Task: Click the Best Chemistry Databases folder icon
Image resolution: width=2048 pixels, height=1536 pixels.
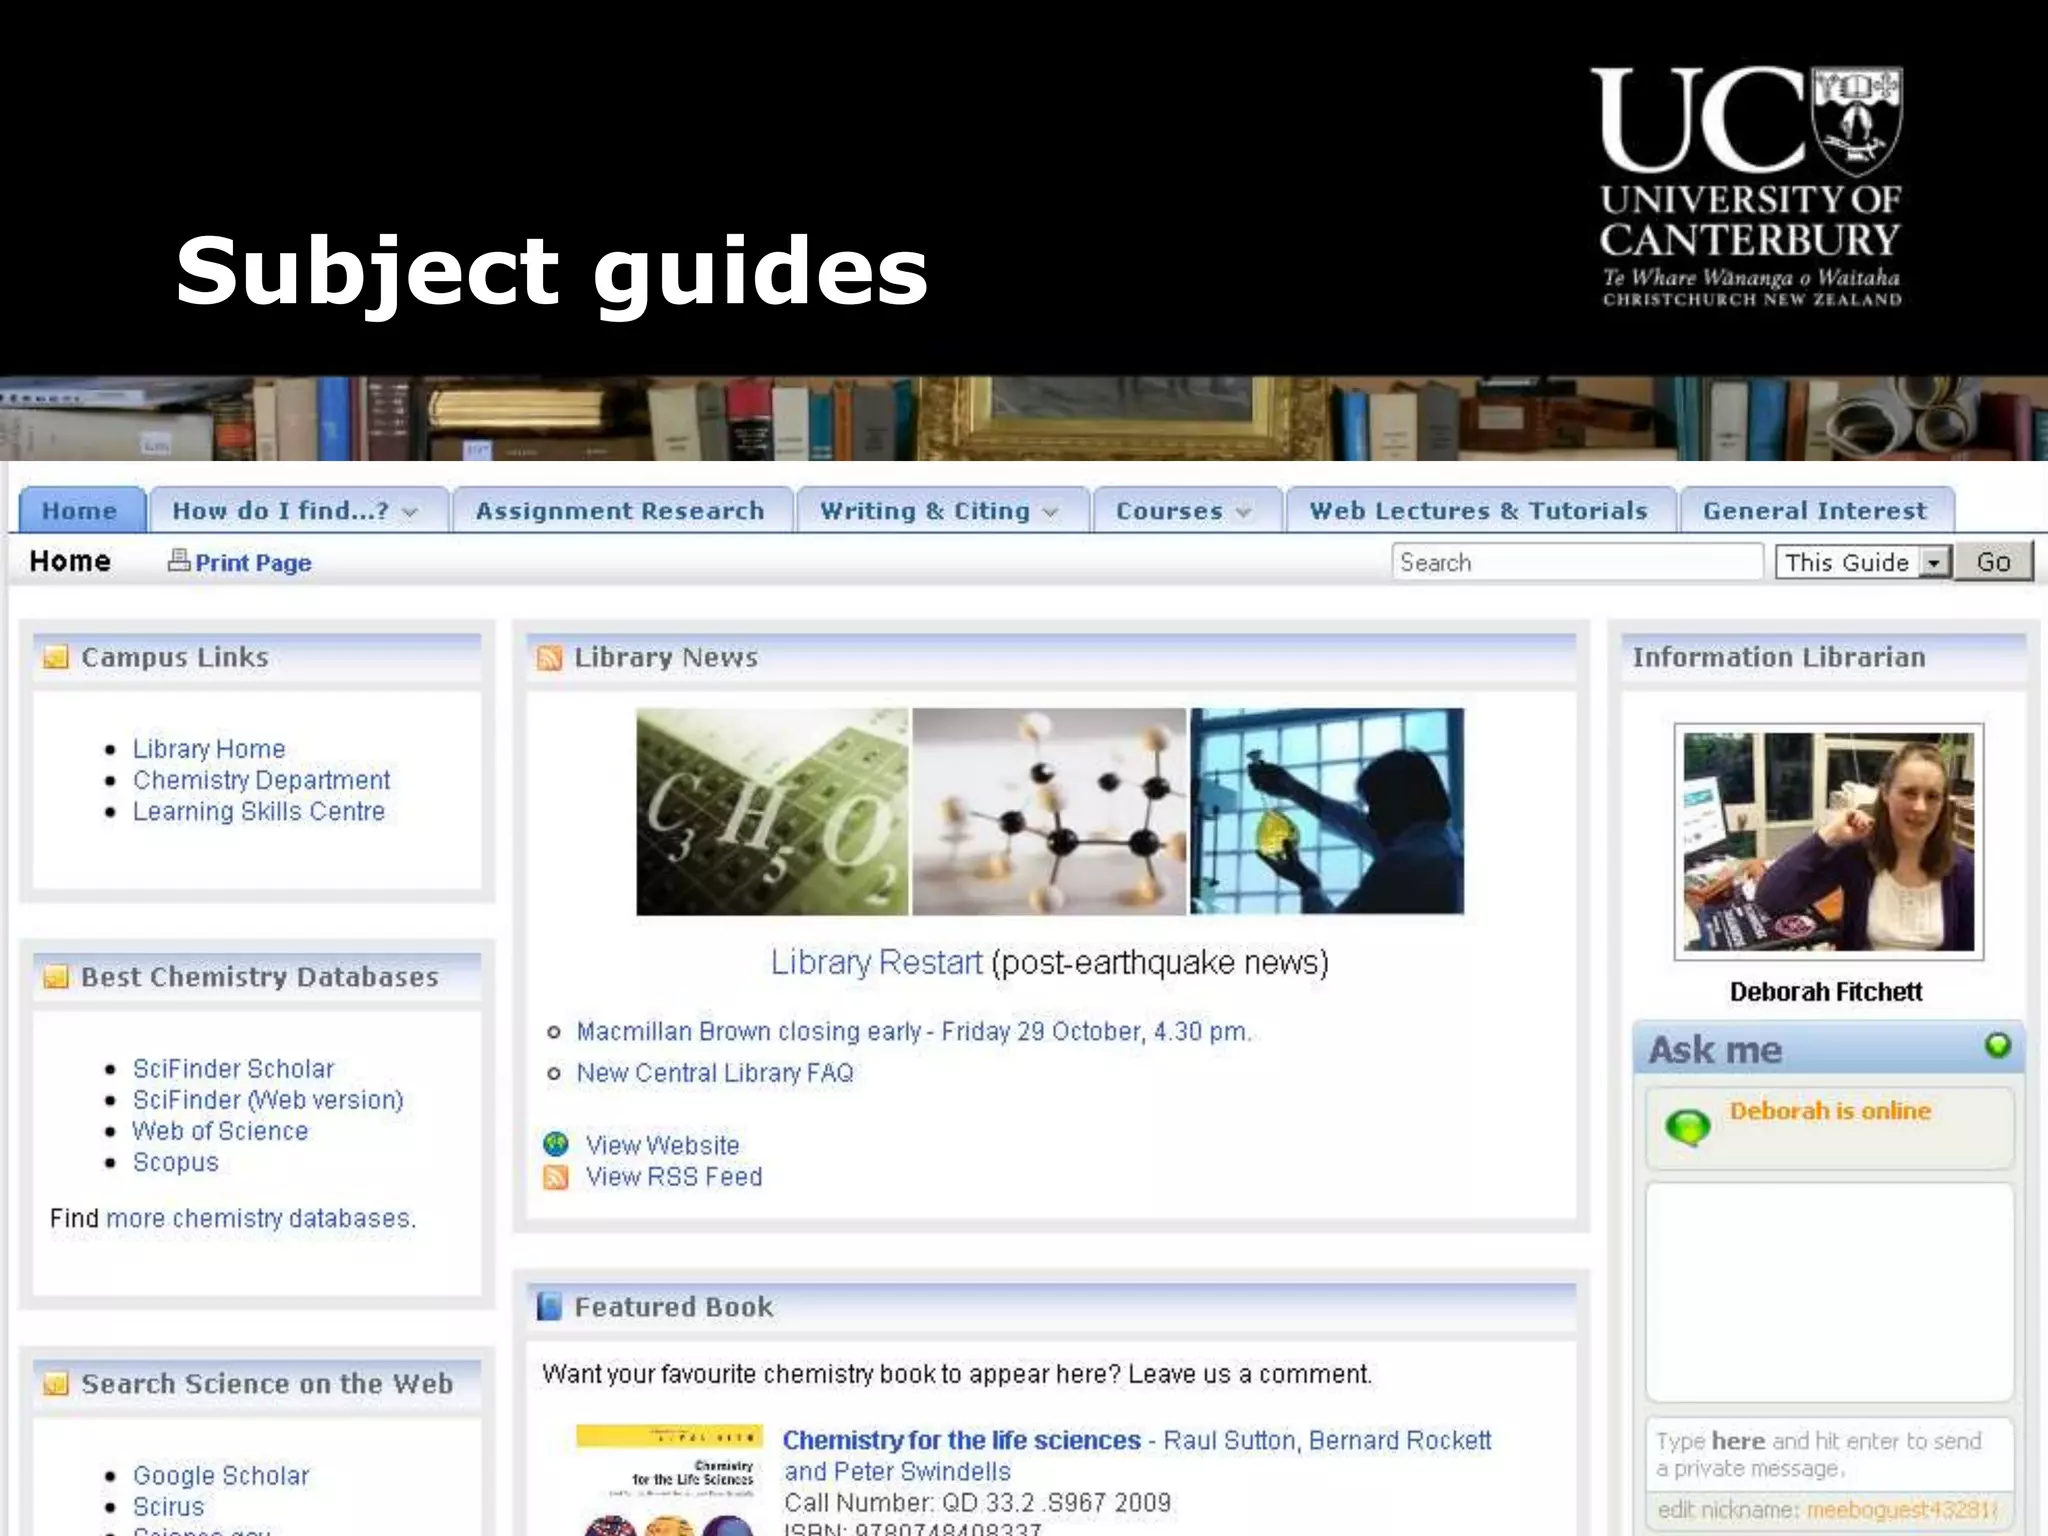Action: (56, 976)
